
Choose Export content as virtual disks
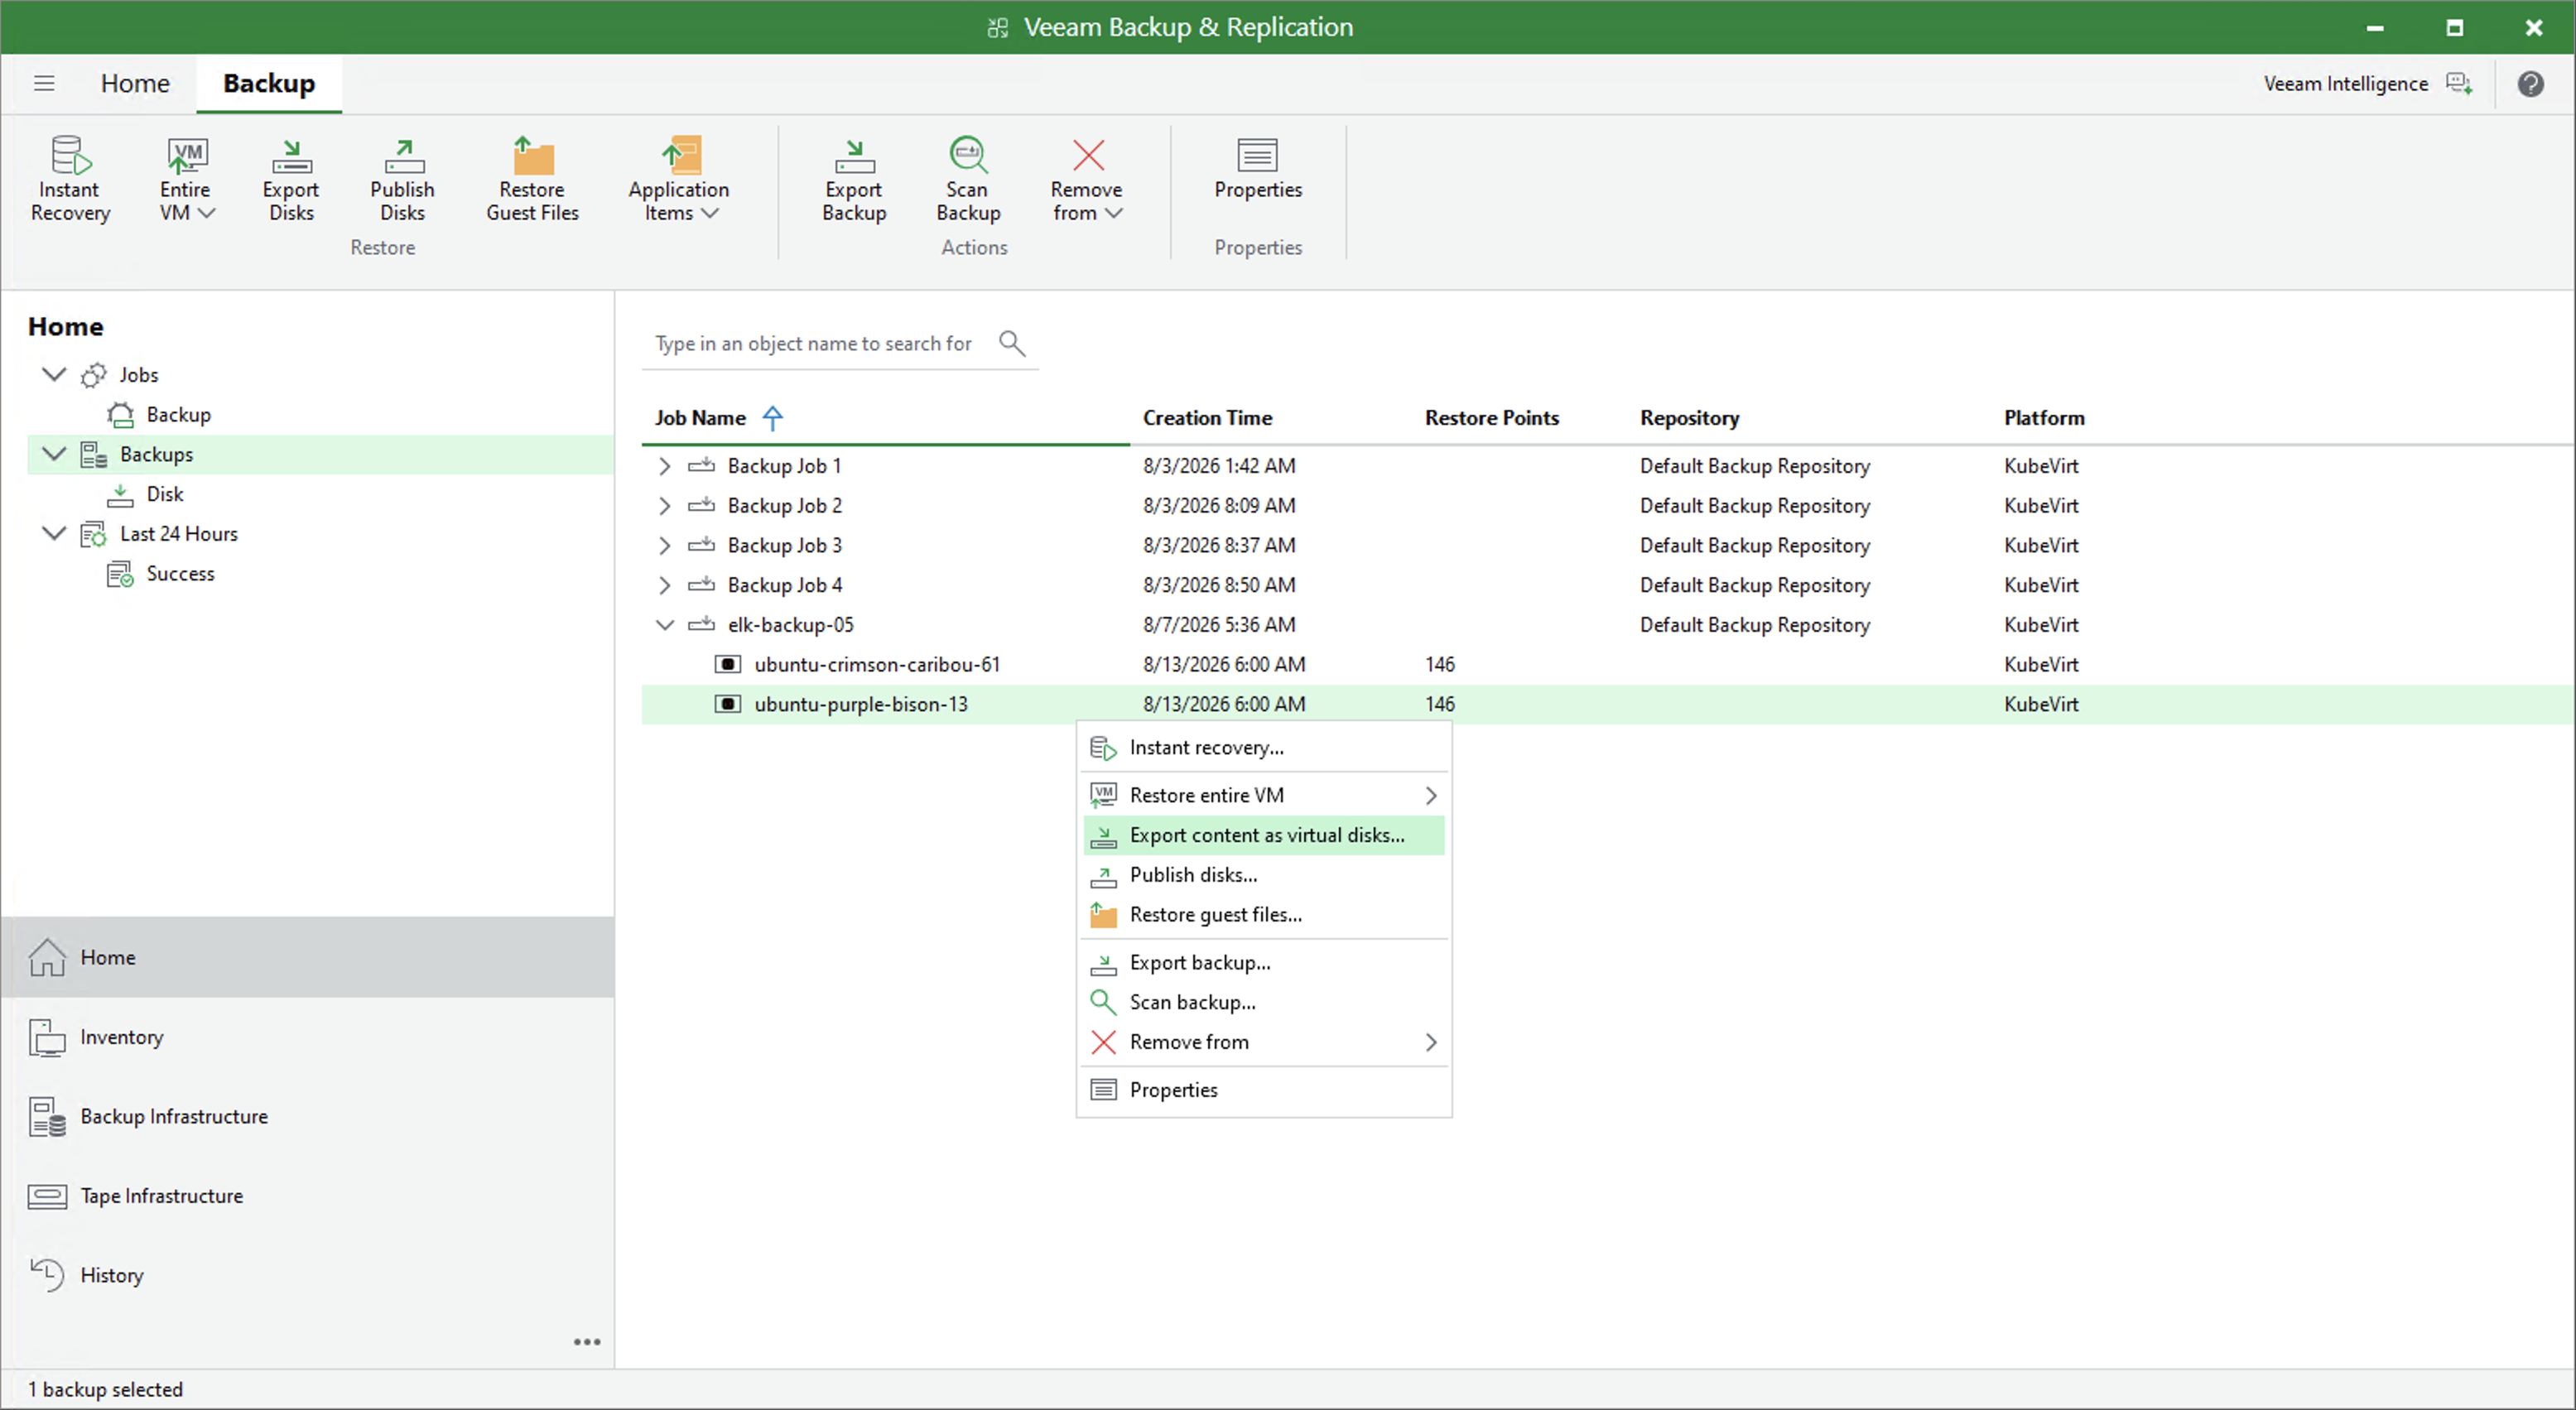point(1264,835)
